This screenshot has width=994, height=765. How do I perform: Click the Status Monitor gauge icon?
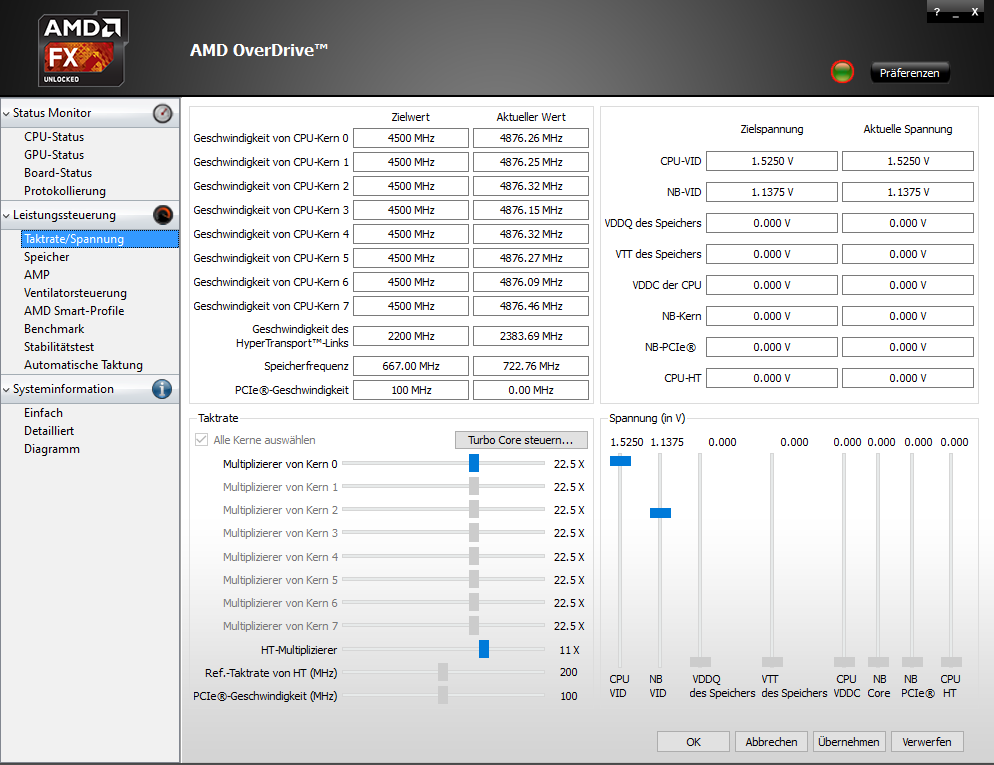coord(162,113)
